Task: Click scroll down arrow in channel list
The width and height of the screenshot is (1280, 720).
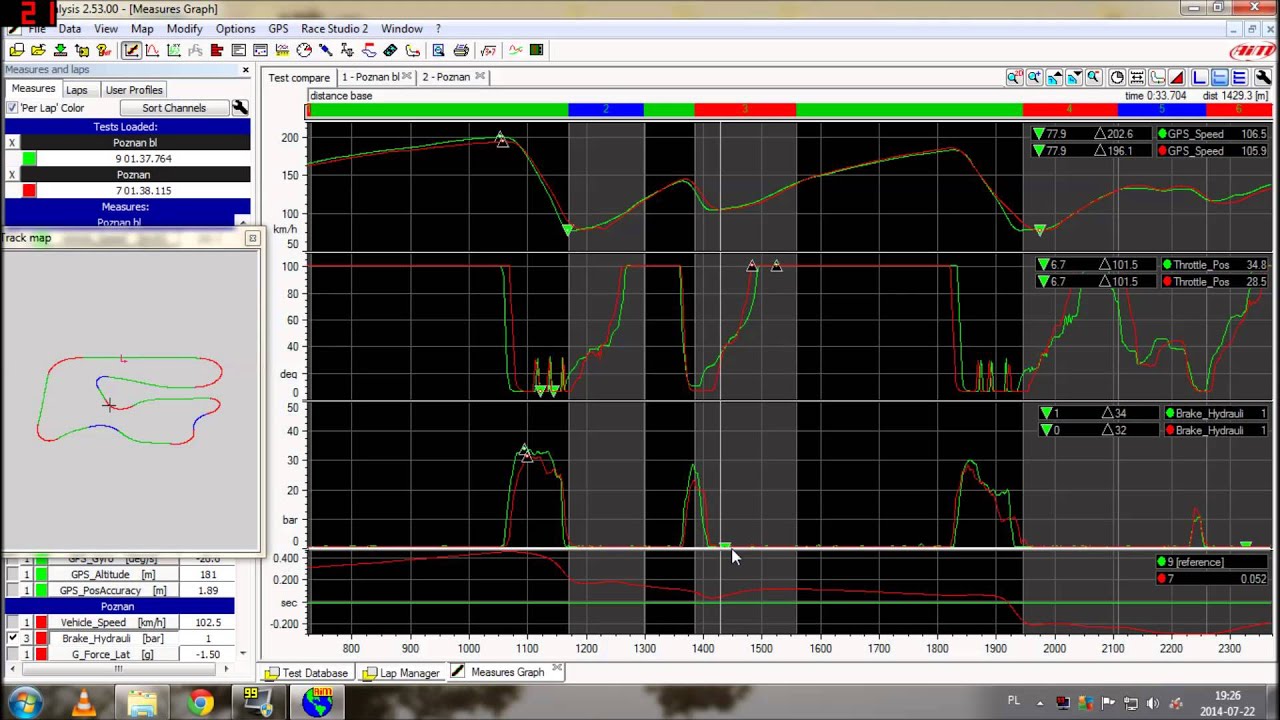Action: [x=243, y=653]
